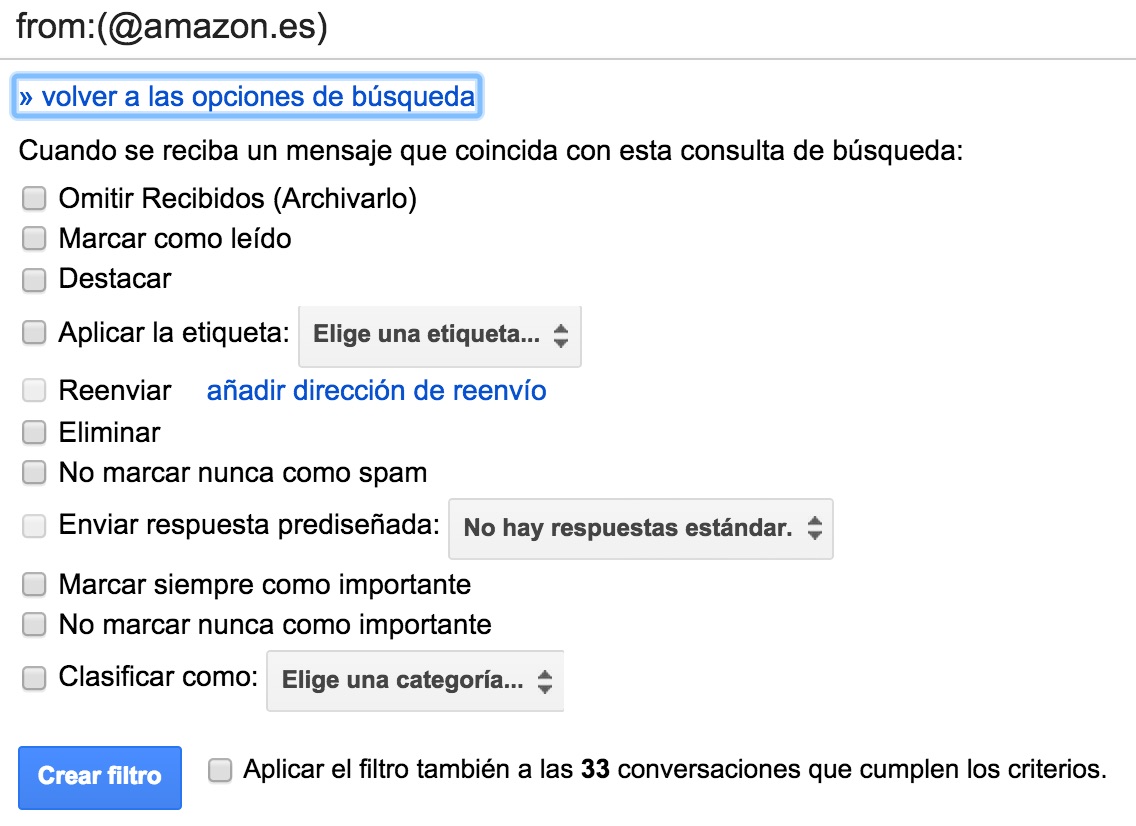Viewport: 1136px width, 826px height.
Task: Enable No marcar nunca como spam
Action: point(35,472)
